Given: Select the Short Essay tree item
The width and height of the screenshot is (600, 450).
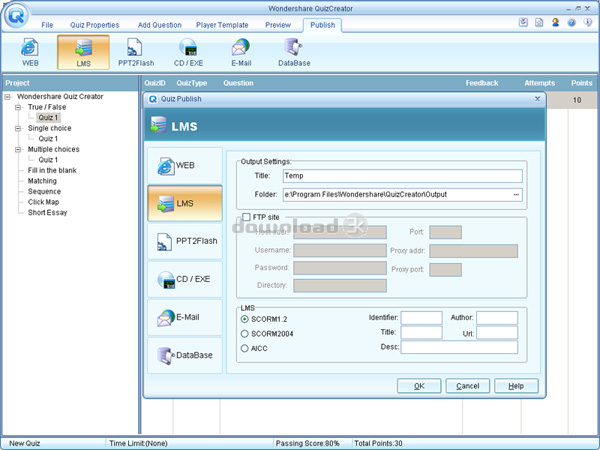Looking at the screenshot, I should [47, 212].
